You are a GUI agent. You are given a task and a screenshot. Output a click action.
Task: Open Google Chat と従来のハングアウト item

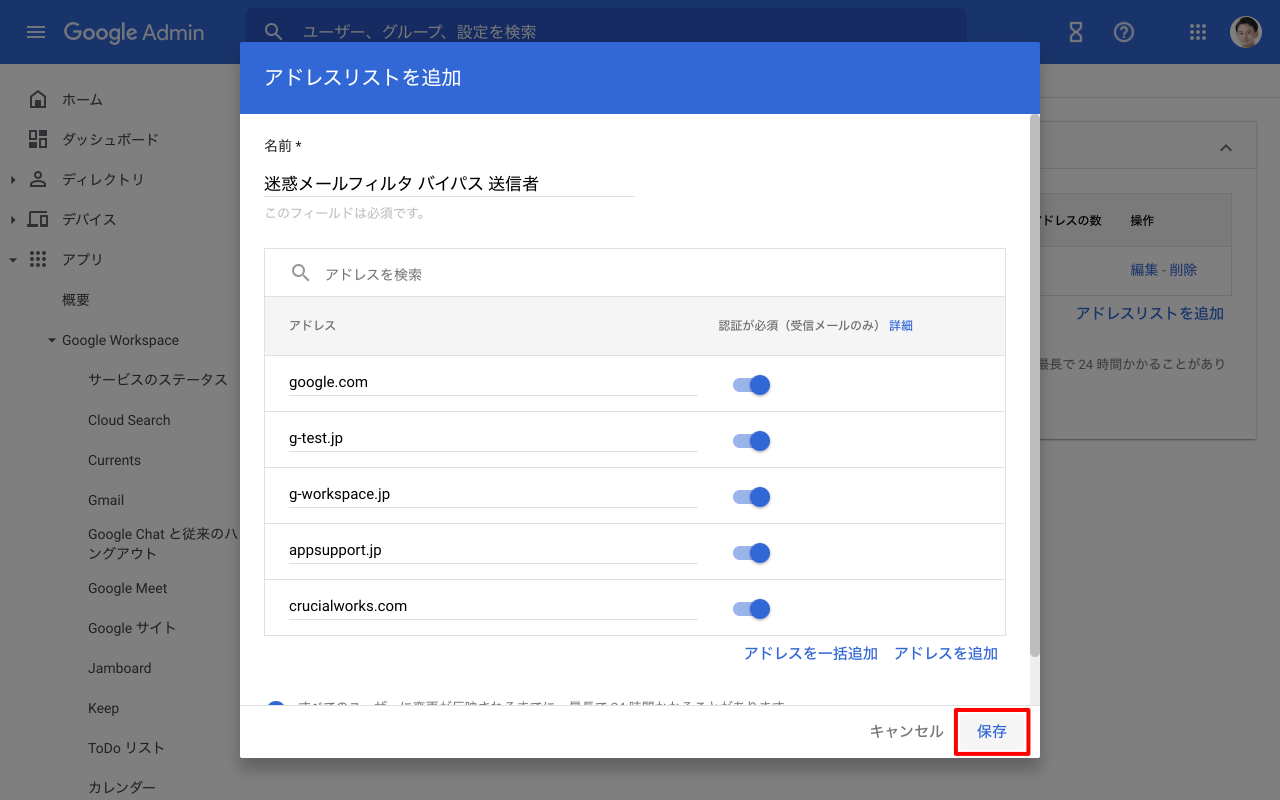[162, 544]
